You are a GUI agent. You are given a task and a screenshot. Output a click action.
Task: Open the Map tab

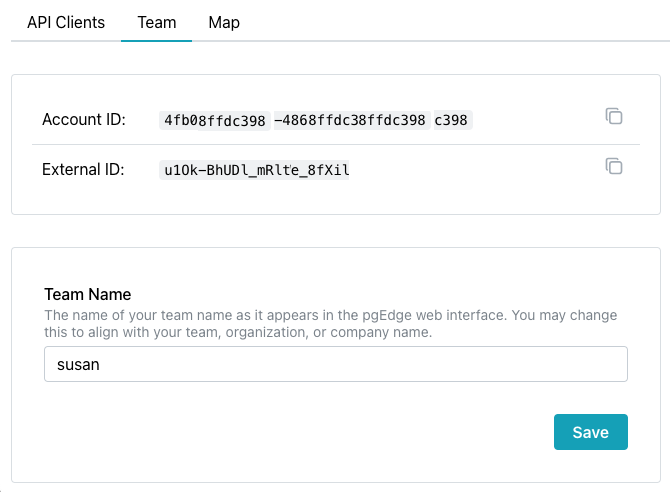[x=224, y=22]
